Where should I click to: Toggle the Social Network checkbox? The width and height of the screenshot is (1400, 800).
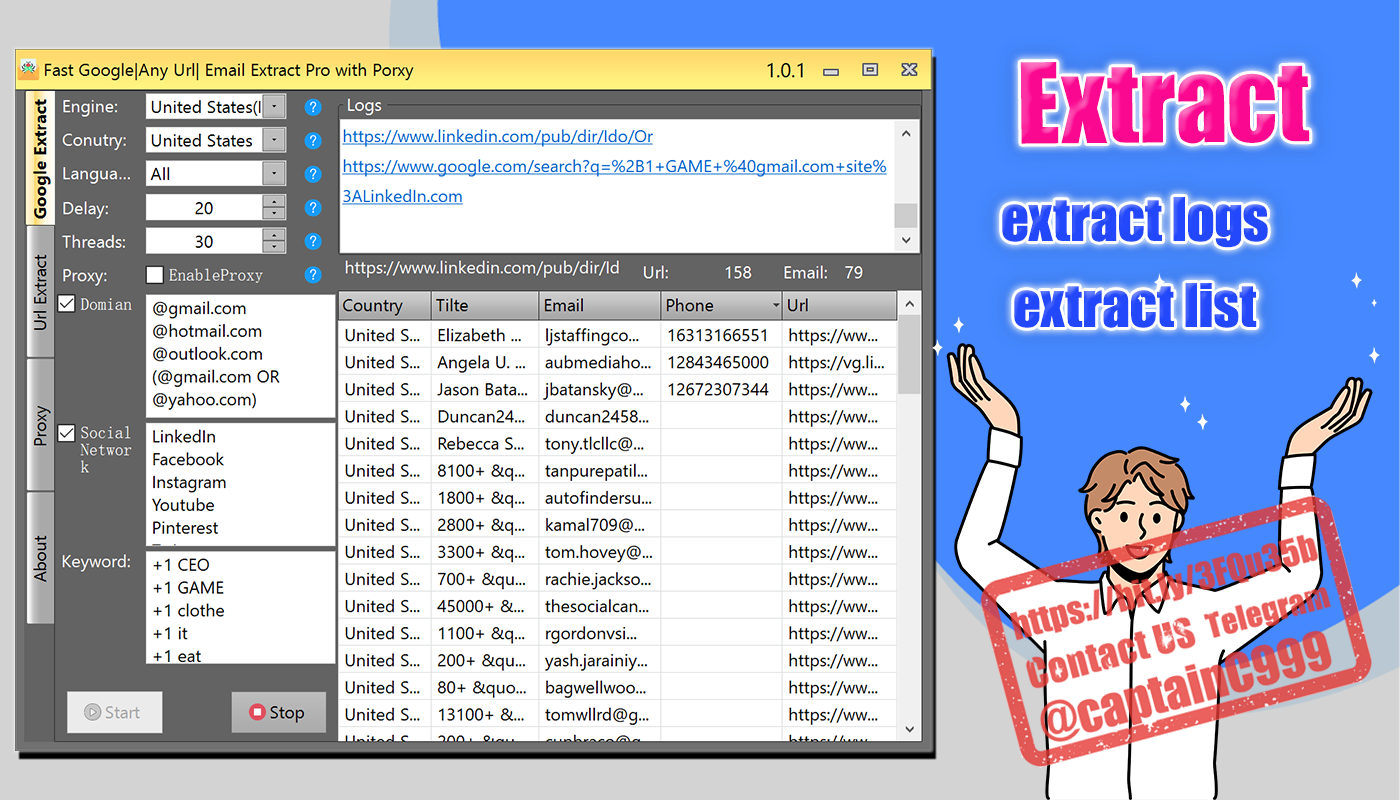coord(66,433)
